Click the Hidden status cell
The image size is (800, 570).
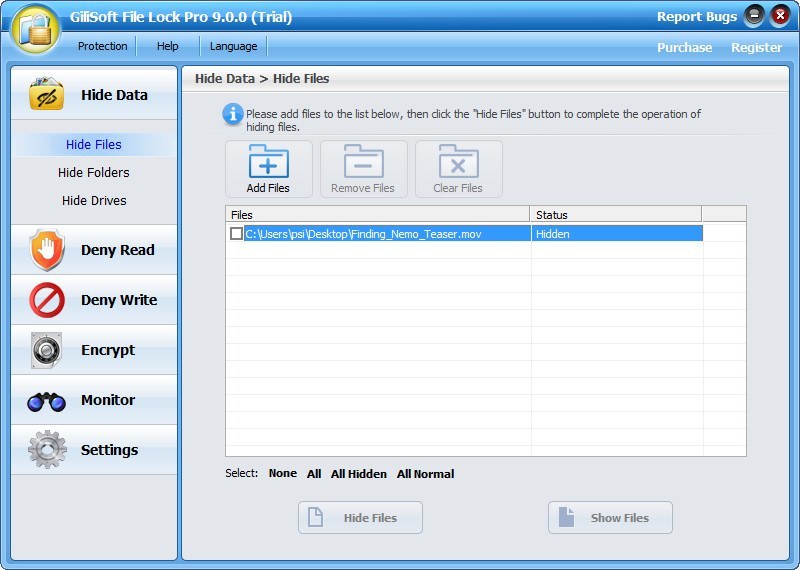point(617,234)
